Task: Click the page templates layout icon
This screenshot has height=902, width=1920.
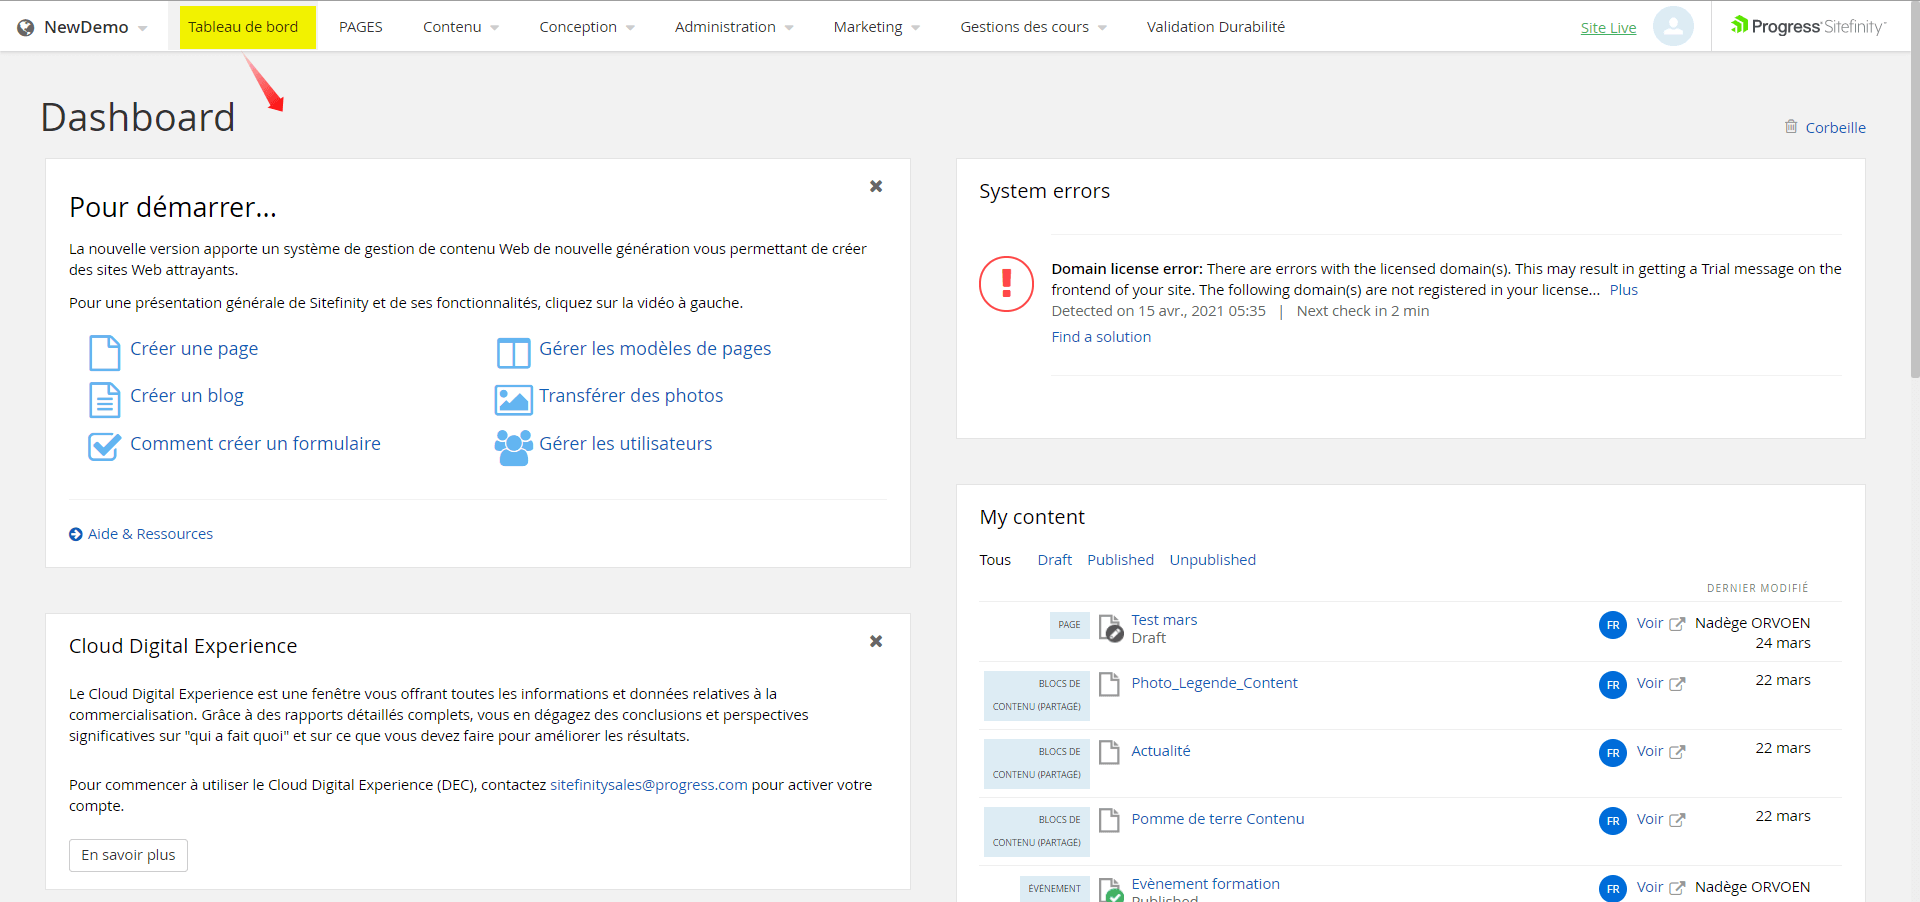Action: point(513,352)
